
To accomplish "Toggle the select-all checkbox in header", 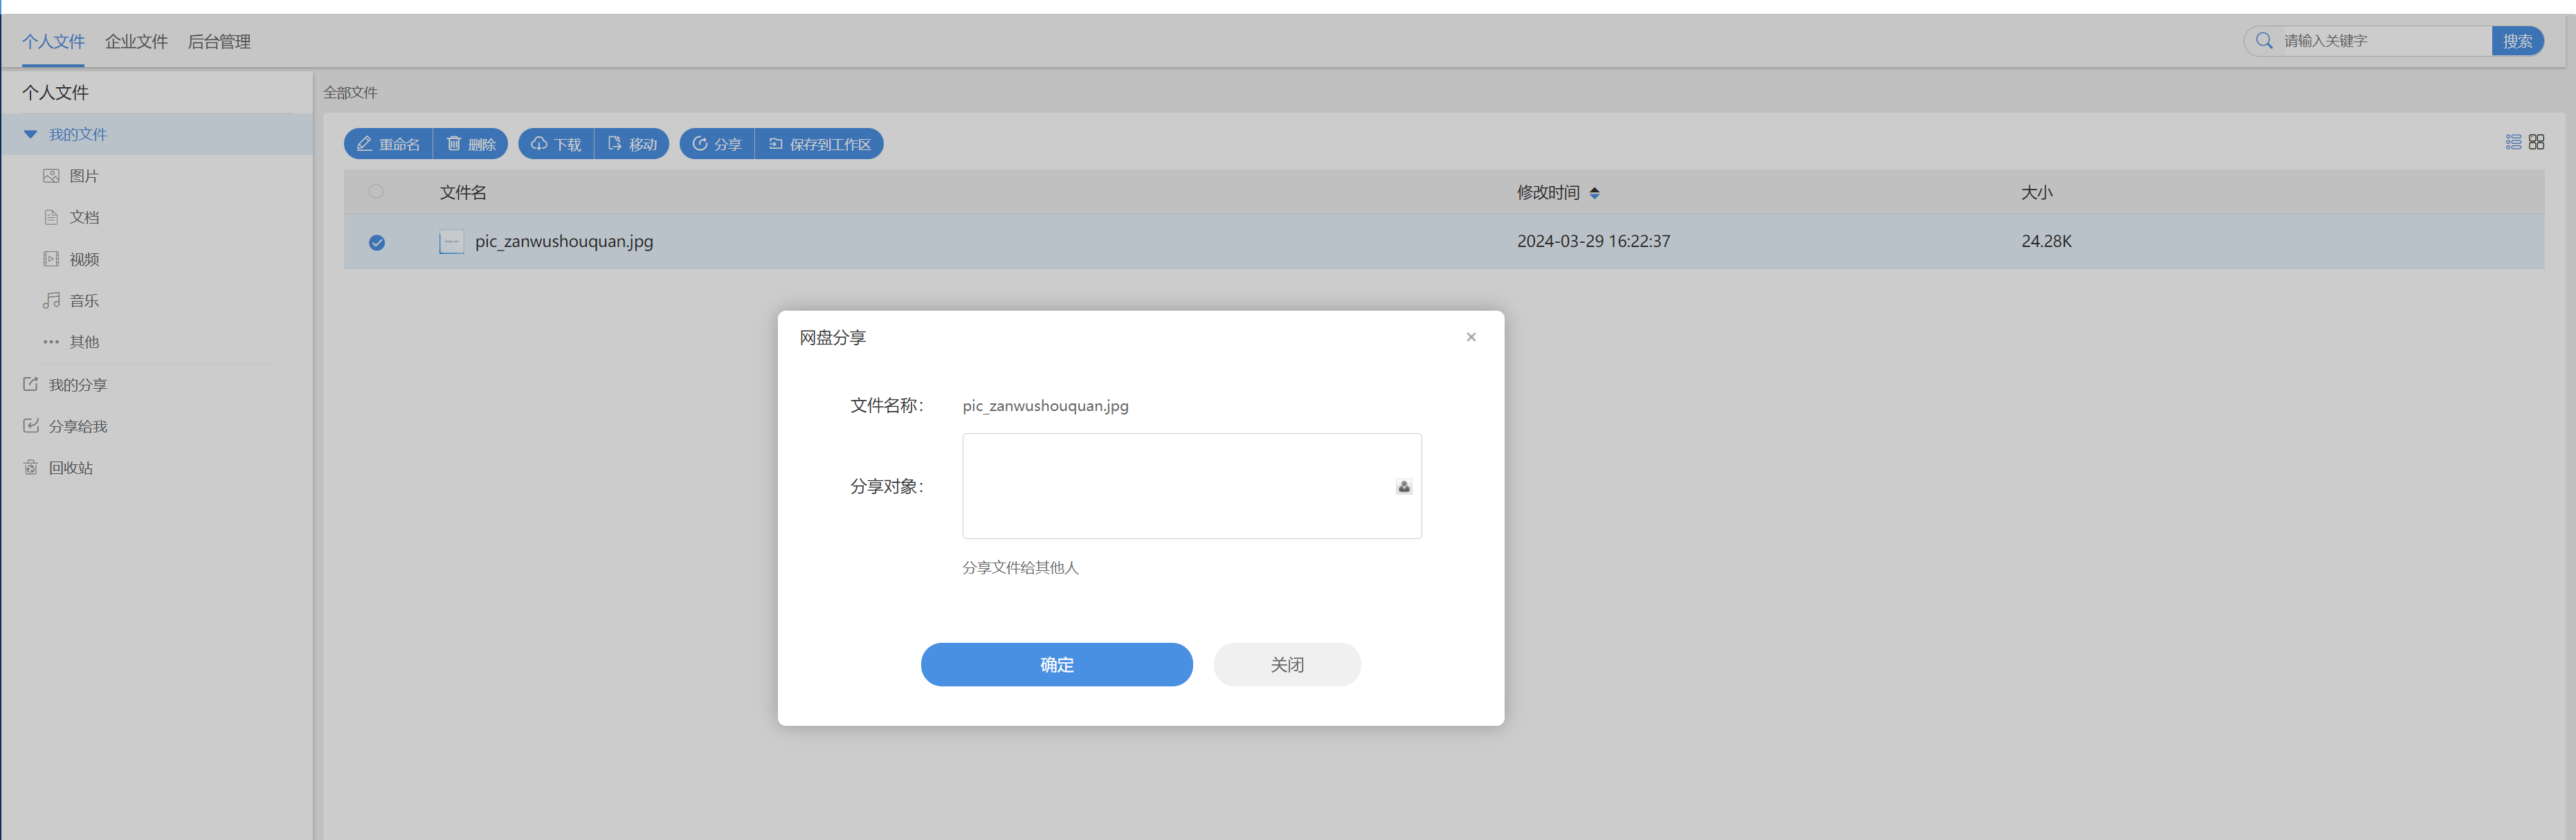I will point(376,192).
